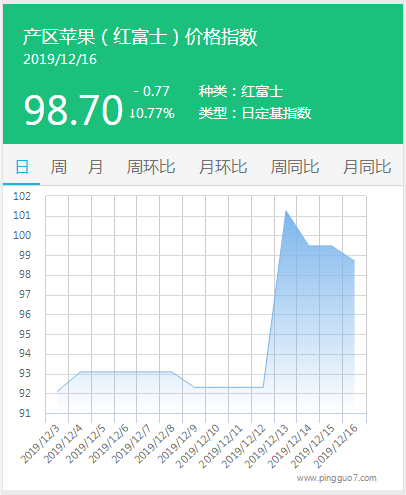Viewport: 406px width, 495px height.
Task: Click the x-axis label 2019/12/10
Action: 197,446
